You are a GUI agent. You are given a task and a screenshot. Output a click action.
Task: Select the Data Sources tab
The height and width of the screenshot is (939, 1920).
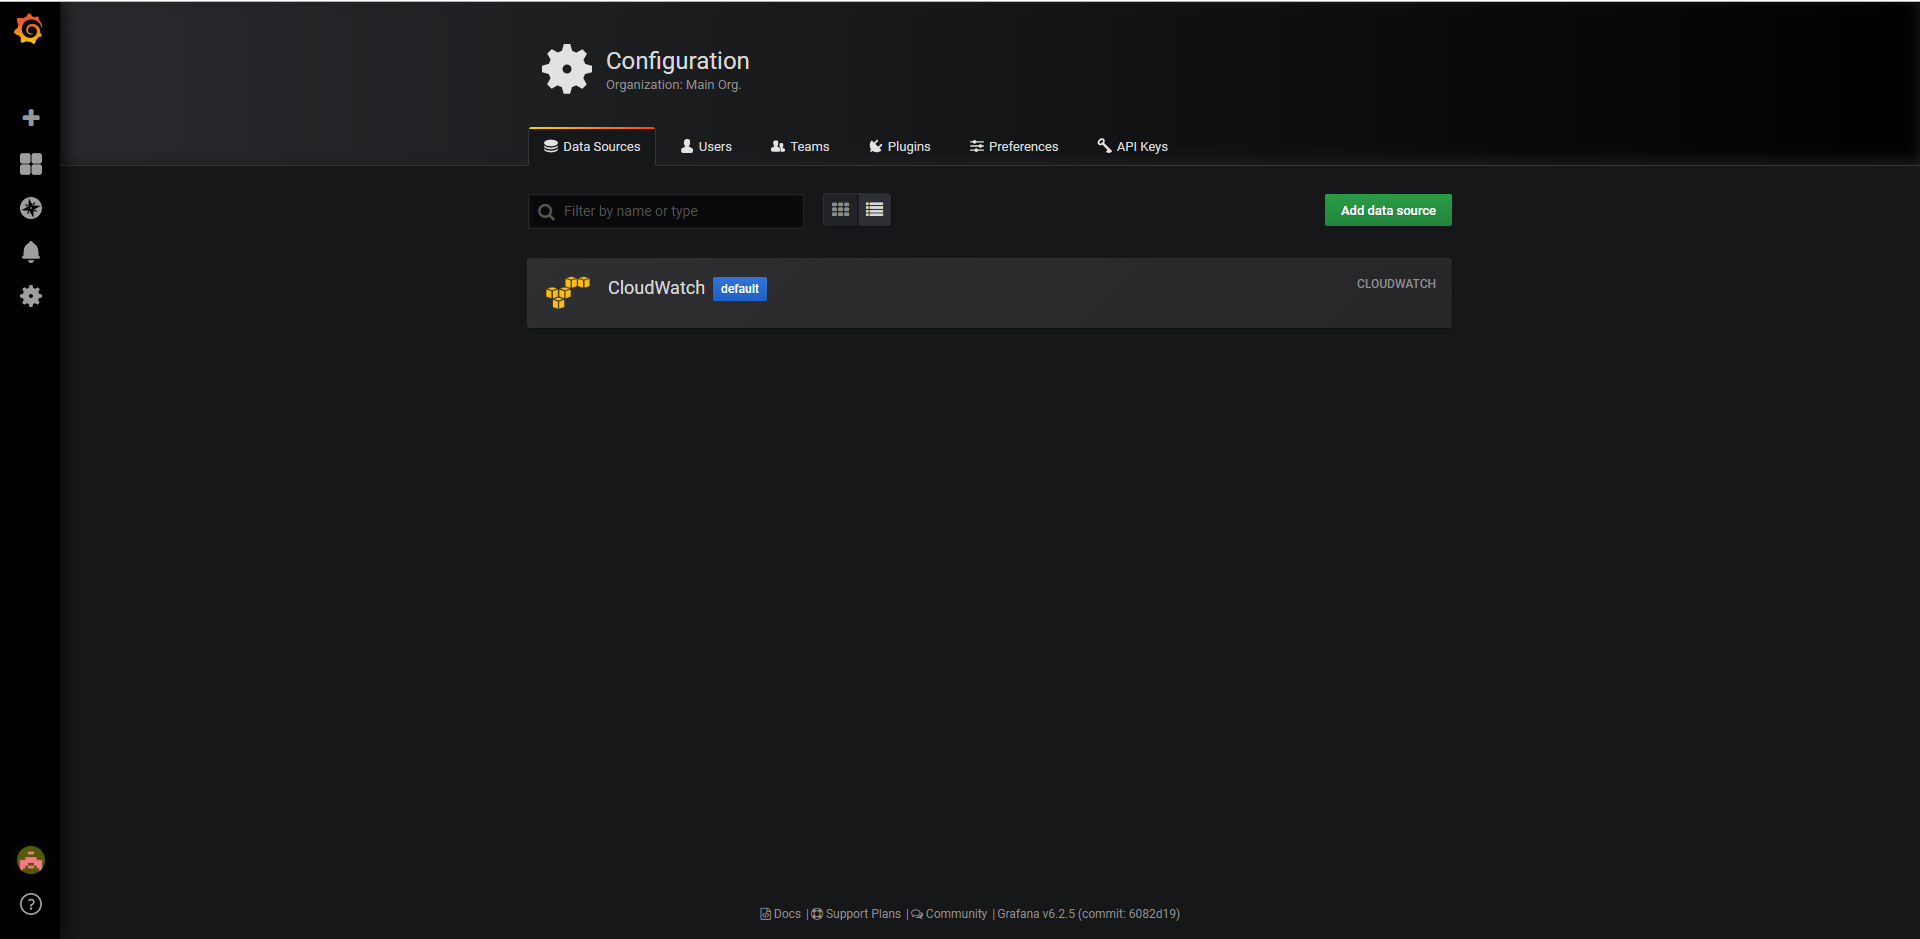592,146
